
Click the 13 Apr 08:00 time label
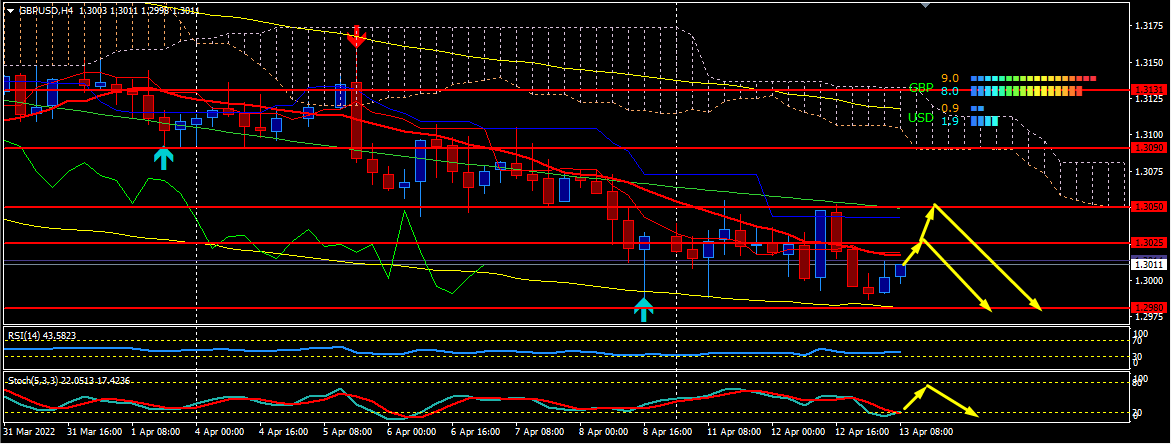point(928,432)
